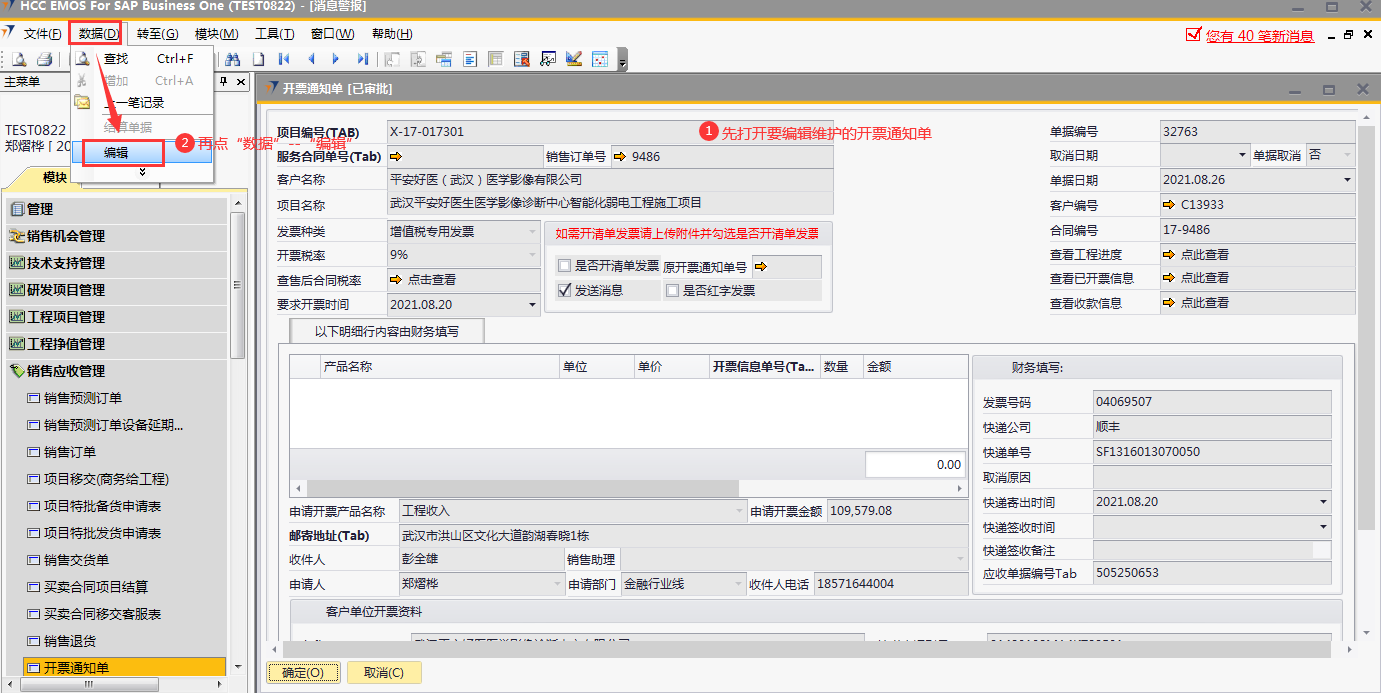Click arrow link next to 销售订单号 9486

(620, 156)
